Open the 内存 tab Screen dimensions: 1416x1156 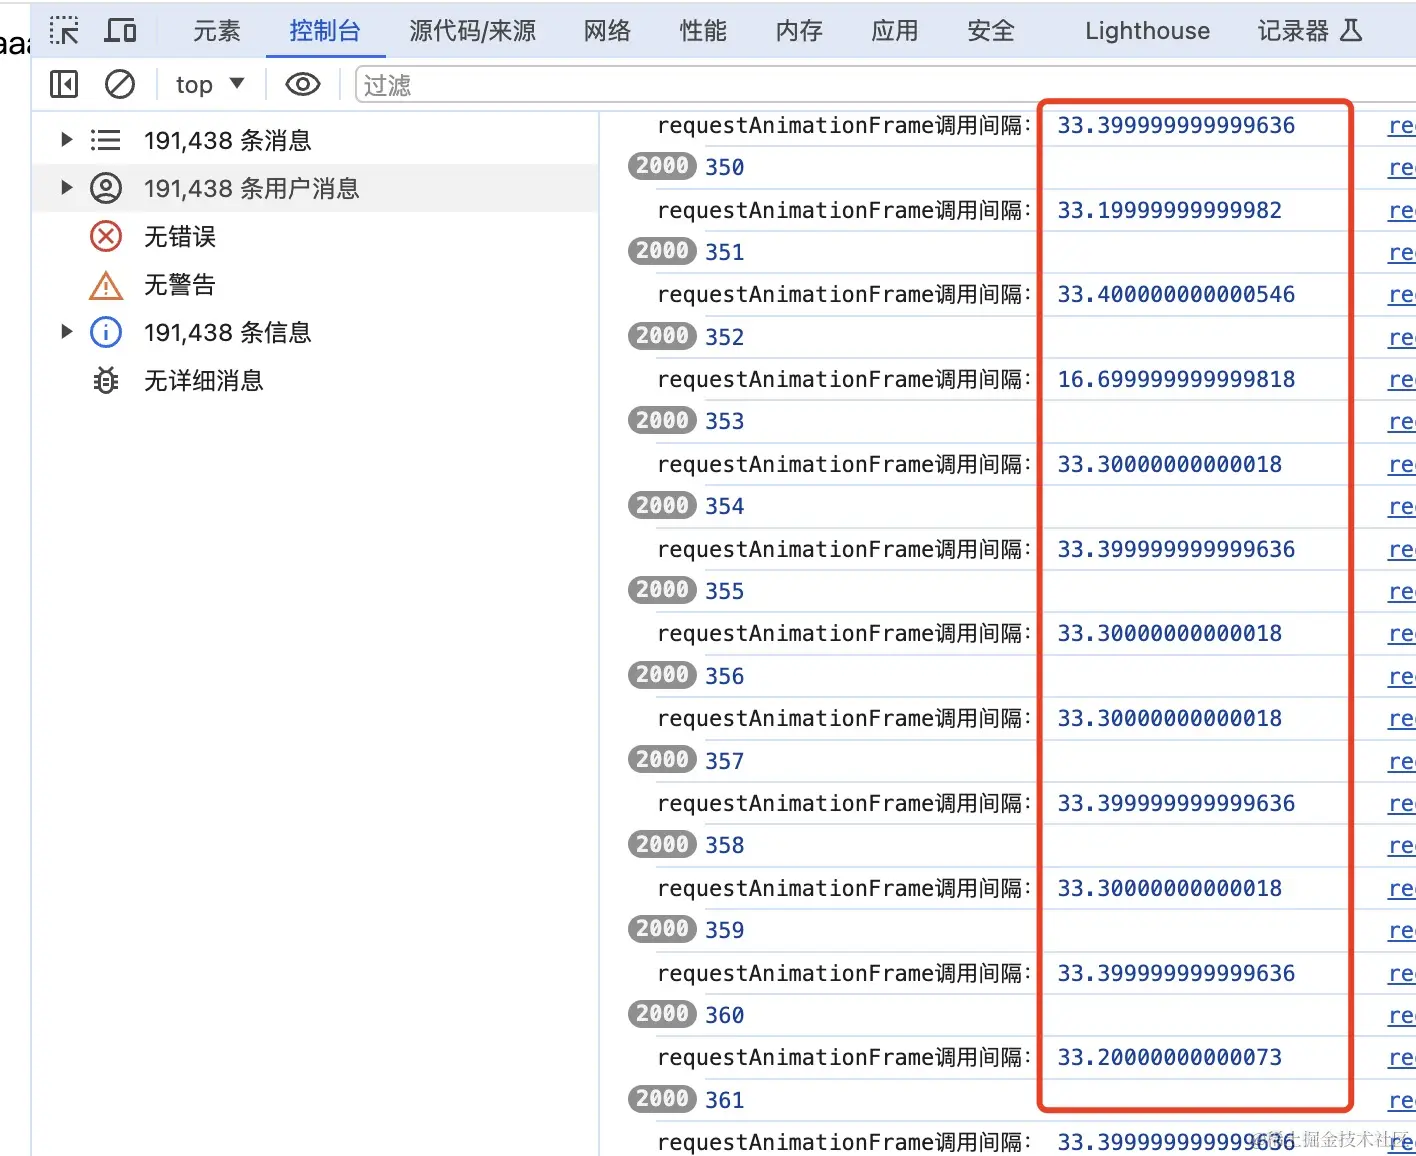point(799,31)
